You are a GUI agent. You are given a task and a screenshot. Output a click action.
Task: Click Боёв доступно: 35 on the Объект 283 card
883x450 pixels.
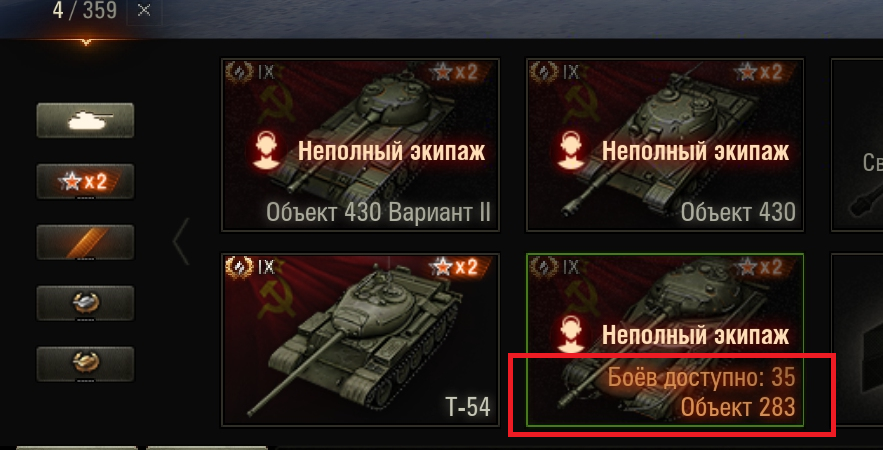pos(701,378)
